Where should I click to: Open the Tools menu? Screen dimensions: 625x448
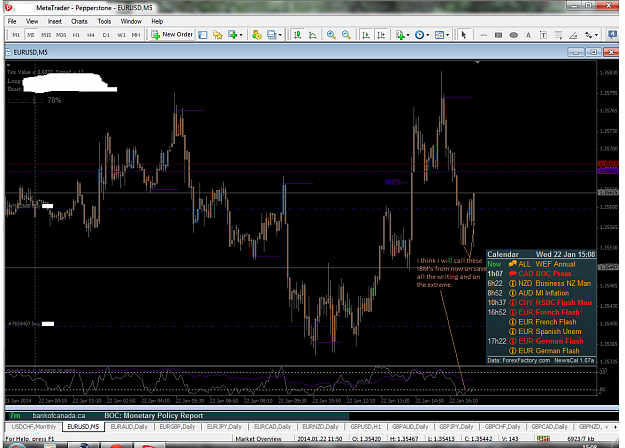click(x=104, y=21)
